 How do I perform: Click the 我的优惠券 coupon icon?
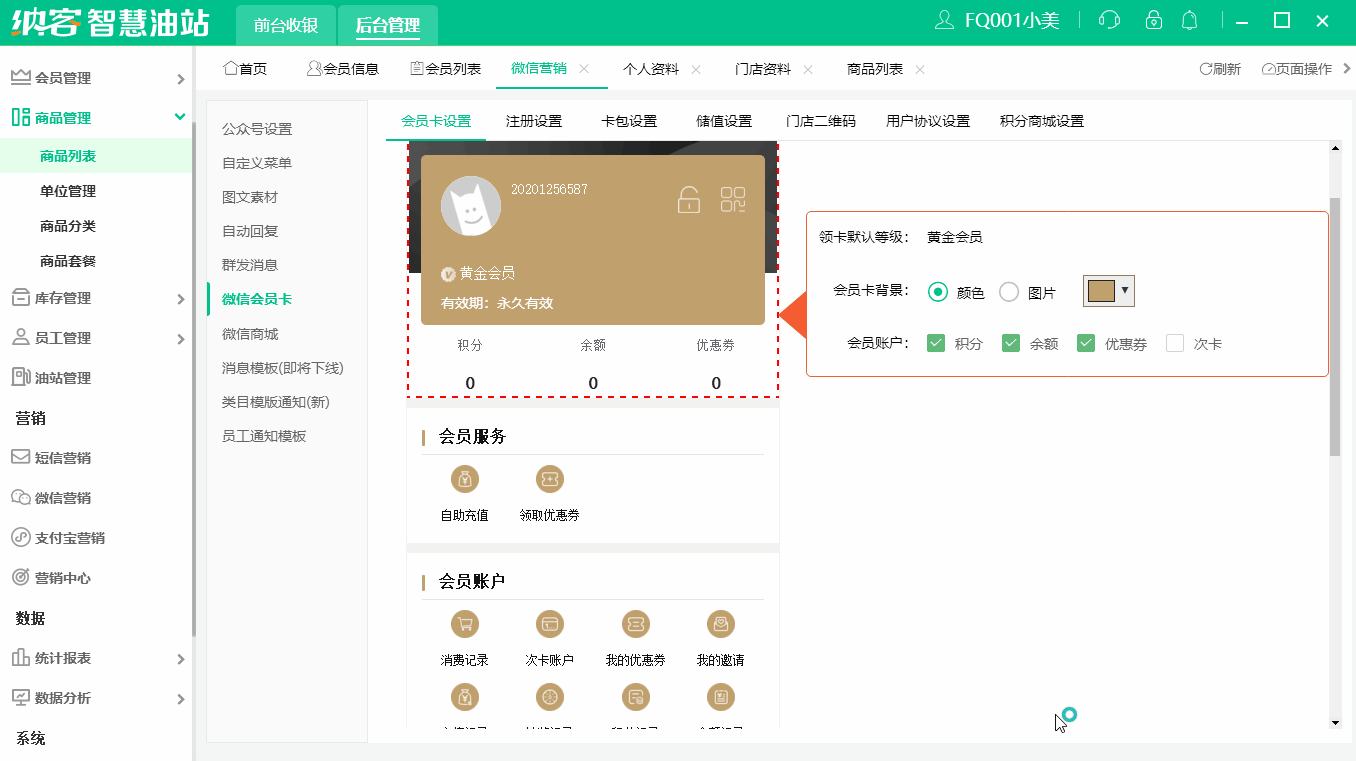635,622
